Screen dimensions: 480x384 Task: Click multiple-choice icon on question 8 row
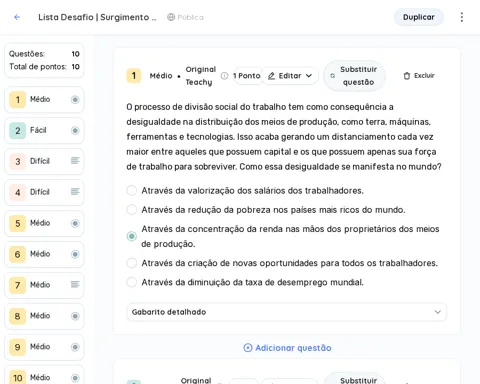[75, 316]
